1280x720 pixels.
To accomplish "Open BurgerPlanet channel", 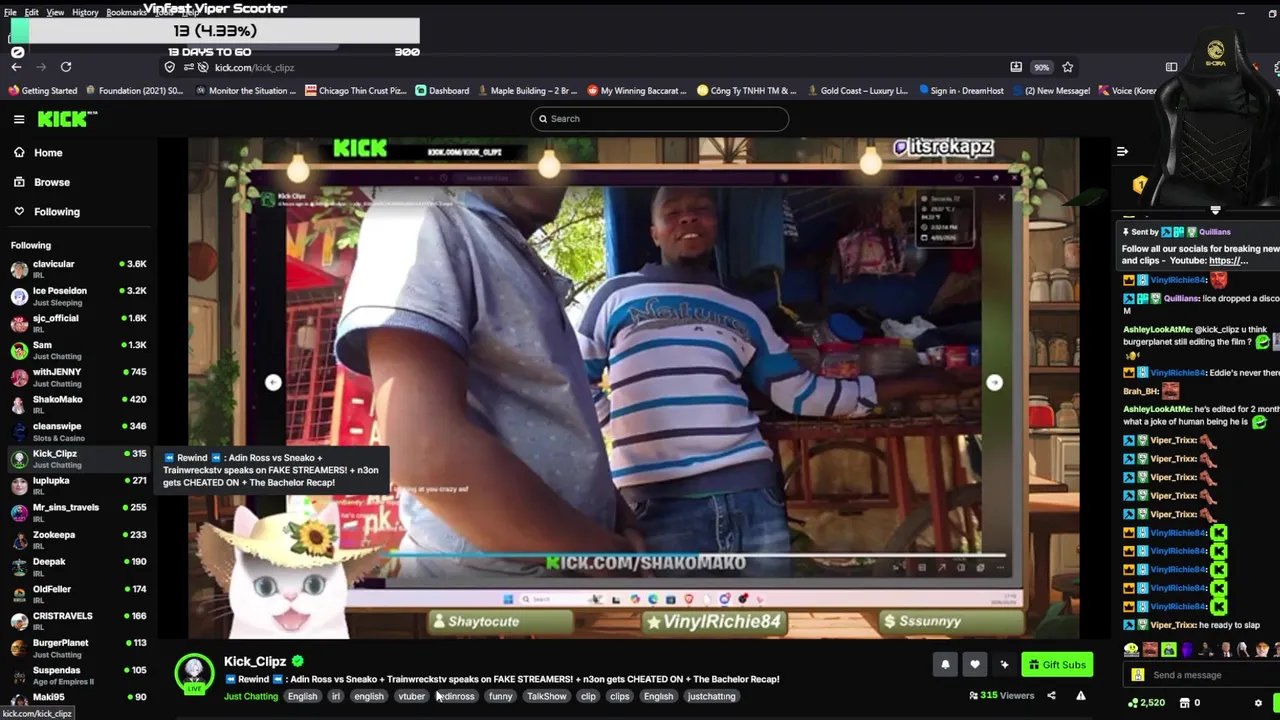I will [x=78, y=647].
